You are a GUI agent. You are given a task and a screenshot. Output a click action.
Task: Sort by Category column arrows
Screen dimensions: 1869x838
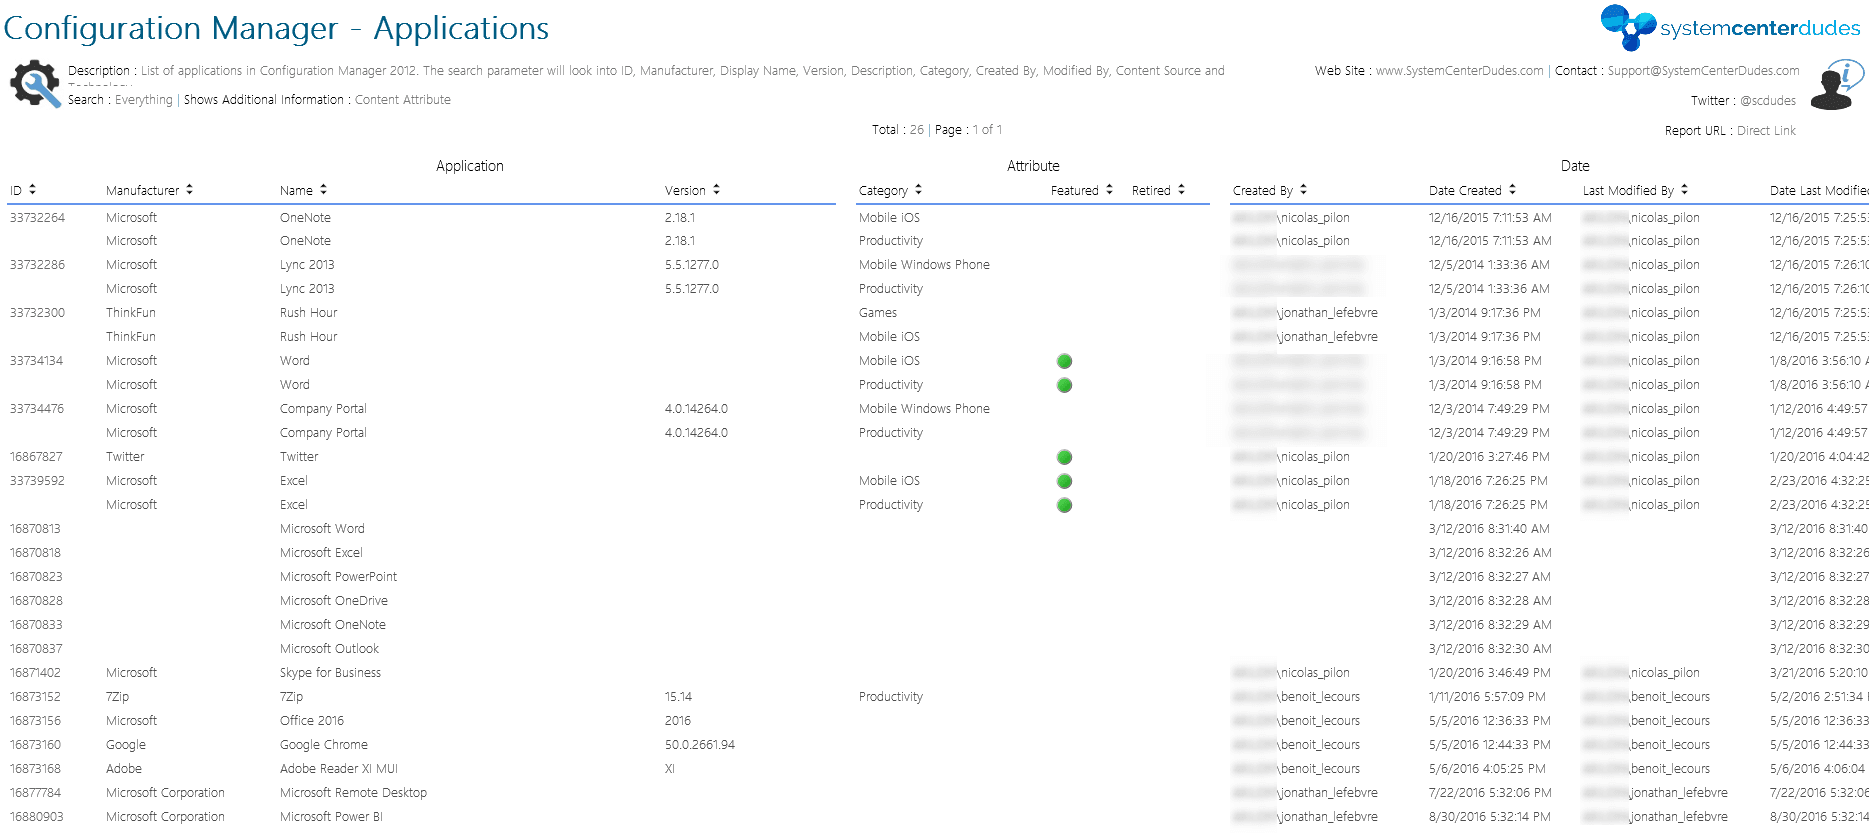click(x=918, y=190)
